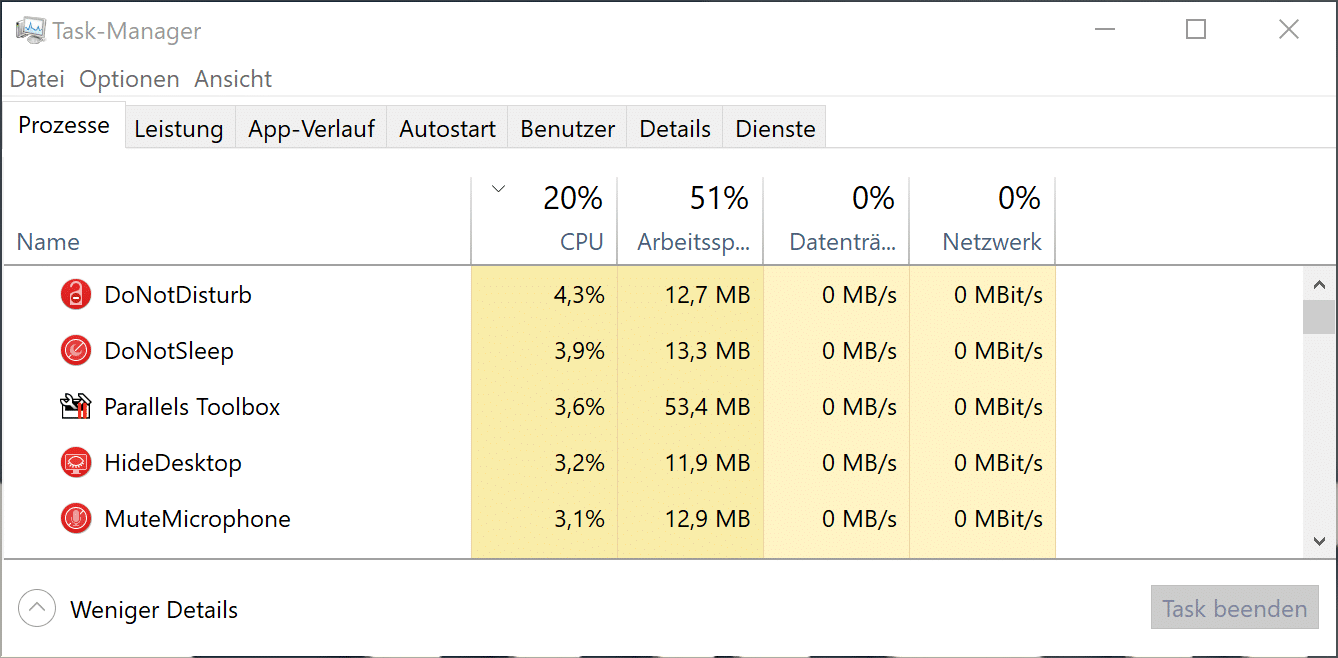1338x658 pixels.
Task: Sort by the Name column header
Action: coord(48,242)
